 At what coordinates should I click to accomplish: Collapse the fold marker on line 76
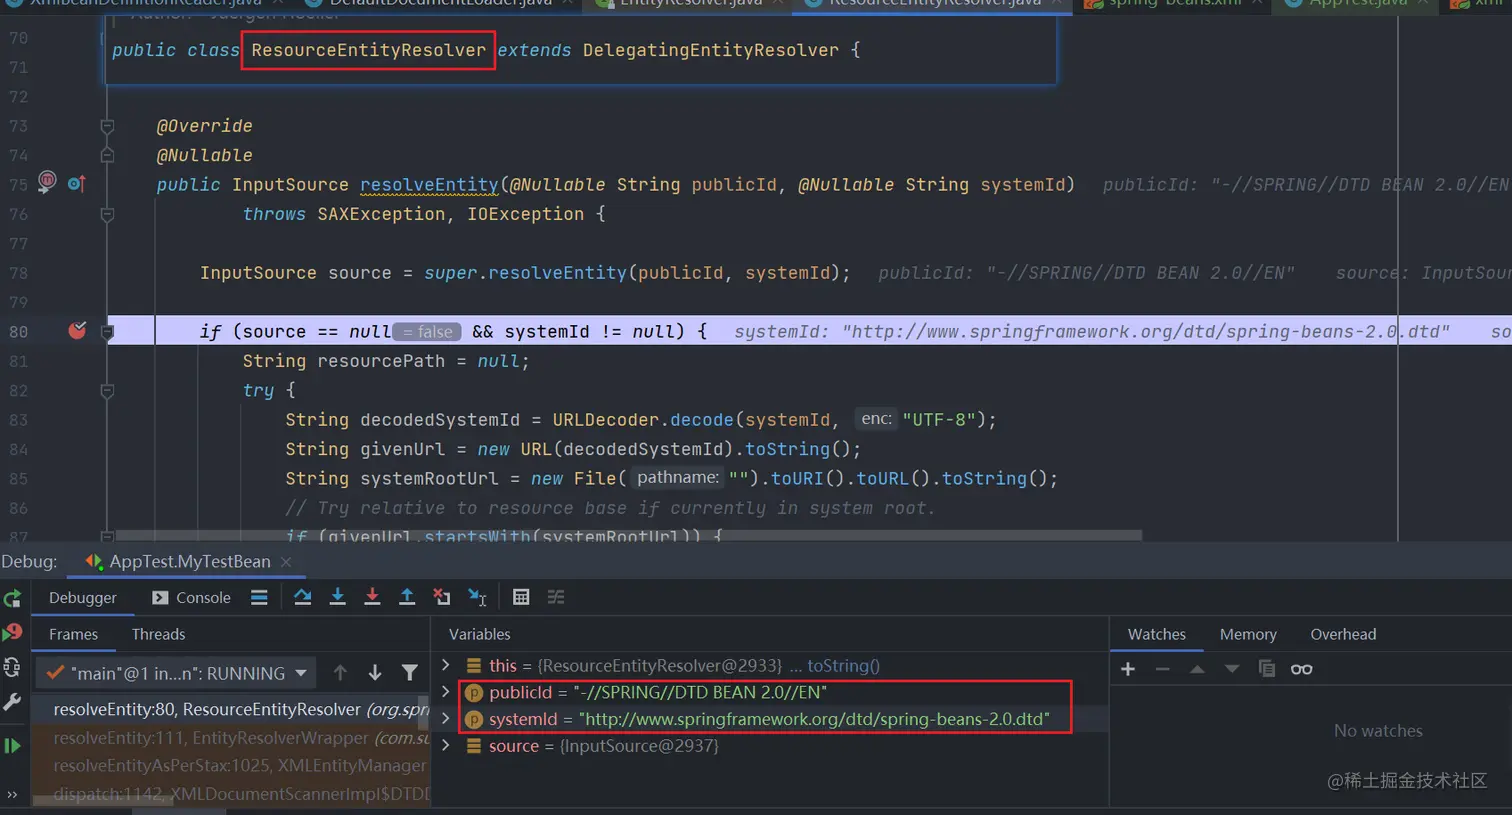[x=107, y=214]
